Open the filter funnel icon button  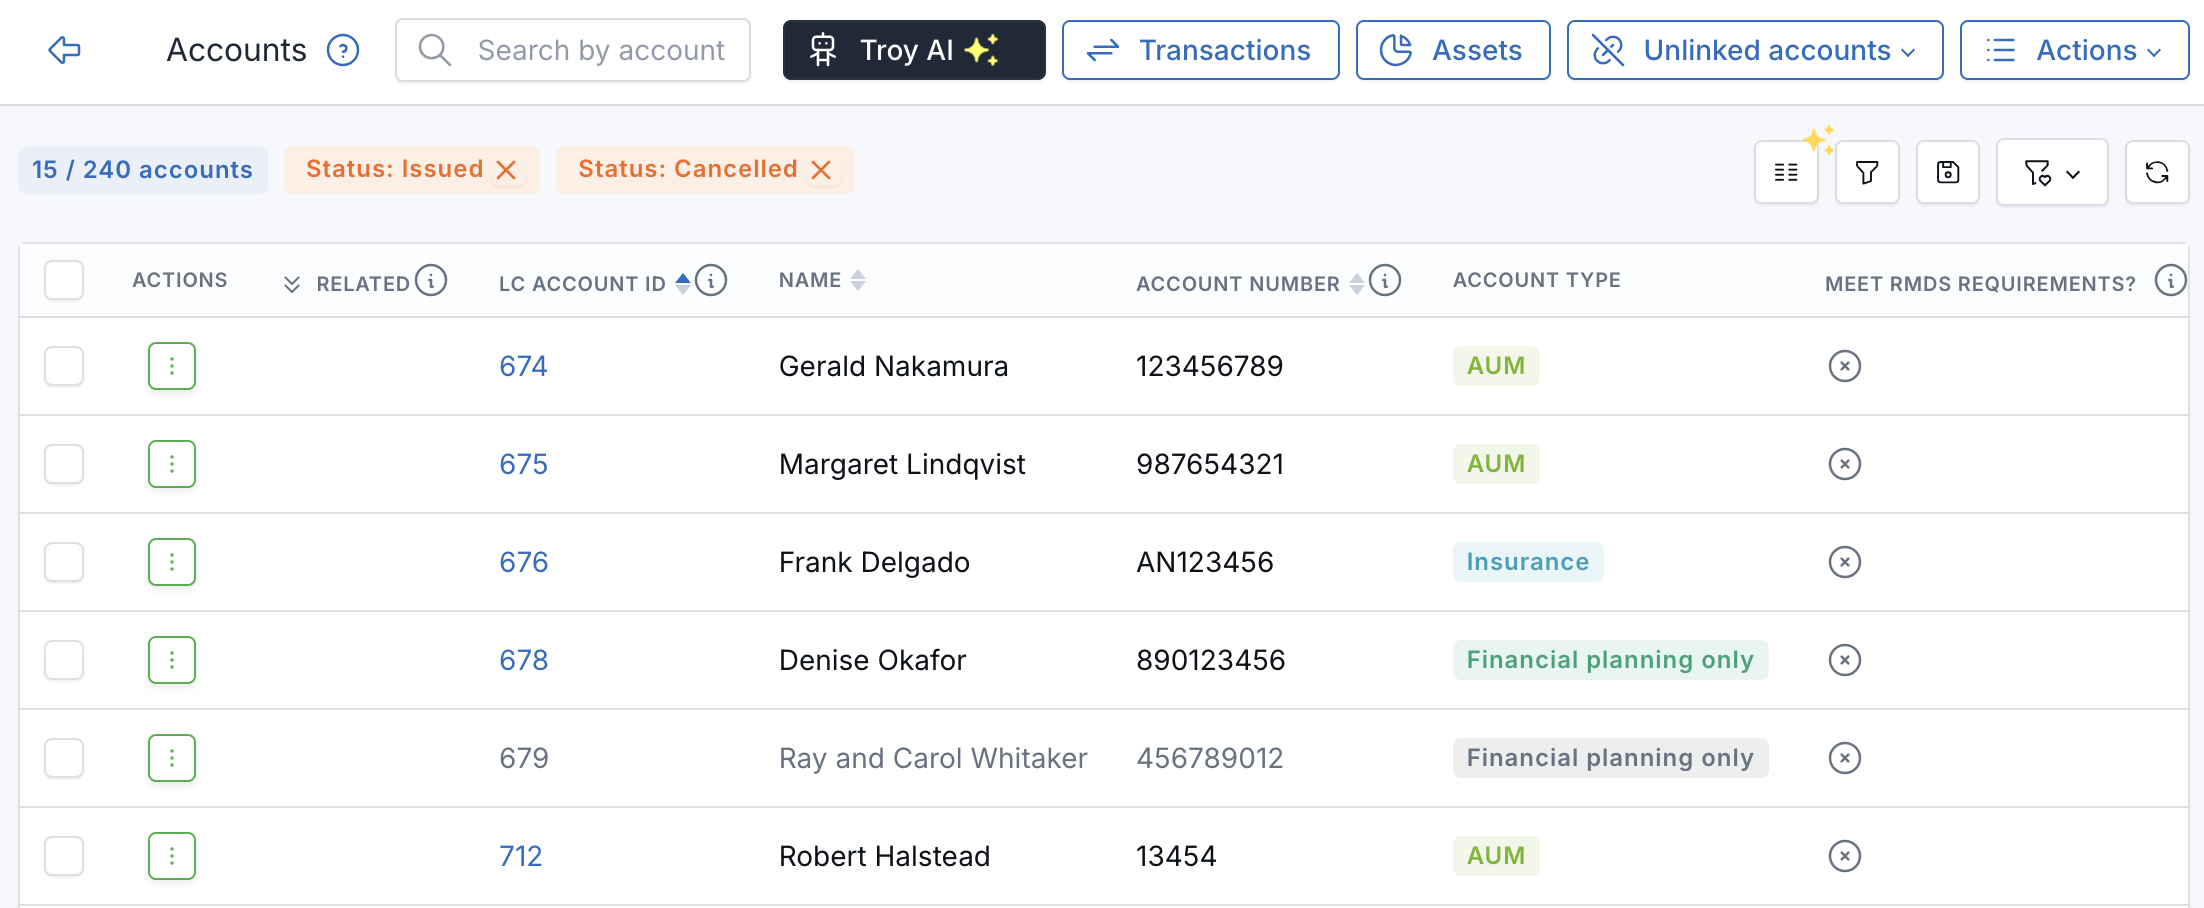coord(1867,172)
